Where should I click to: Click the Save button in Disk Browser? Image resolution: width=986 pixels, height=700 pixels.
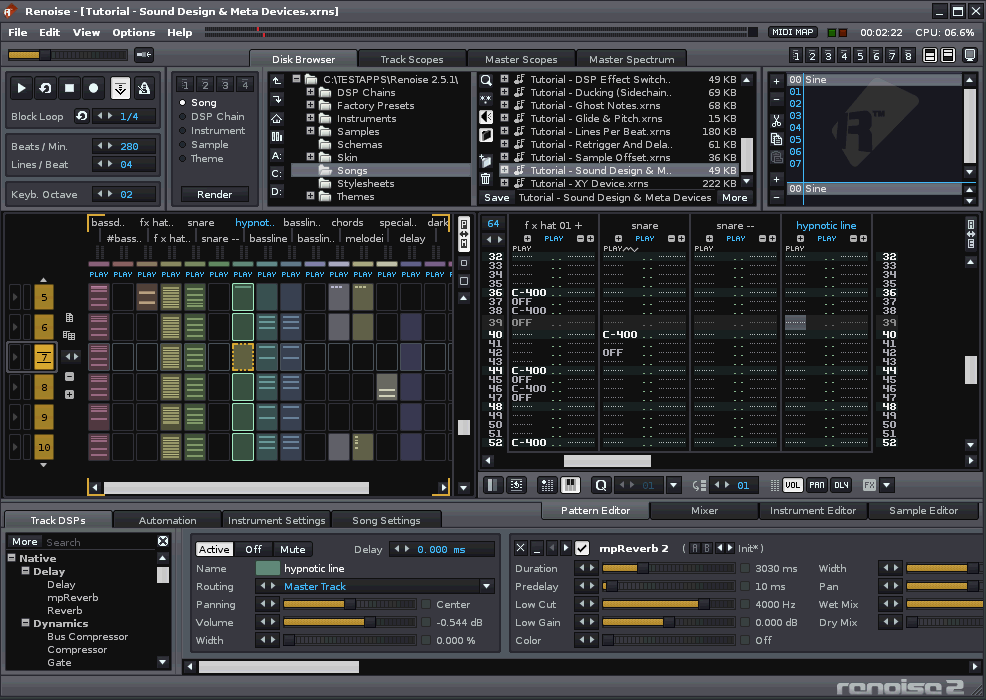tap(496, 198)
